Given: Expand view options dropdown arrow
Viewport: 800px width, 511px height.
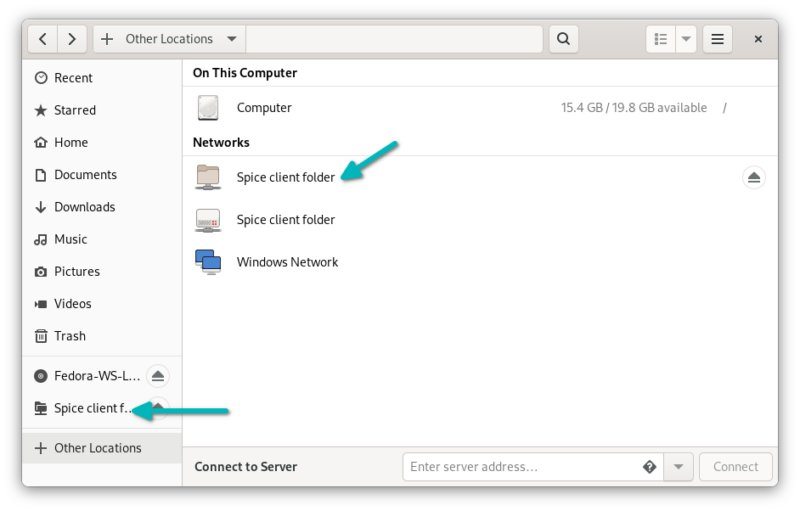Looking at the screenshot, I should [x=686, y=39].
